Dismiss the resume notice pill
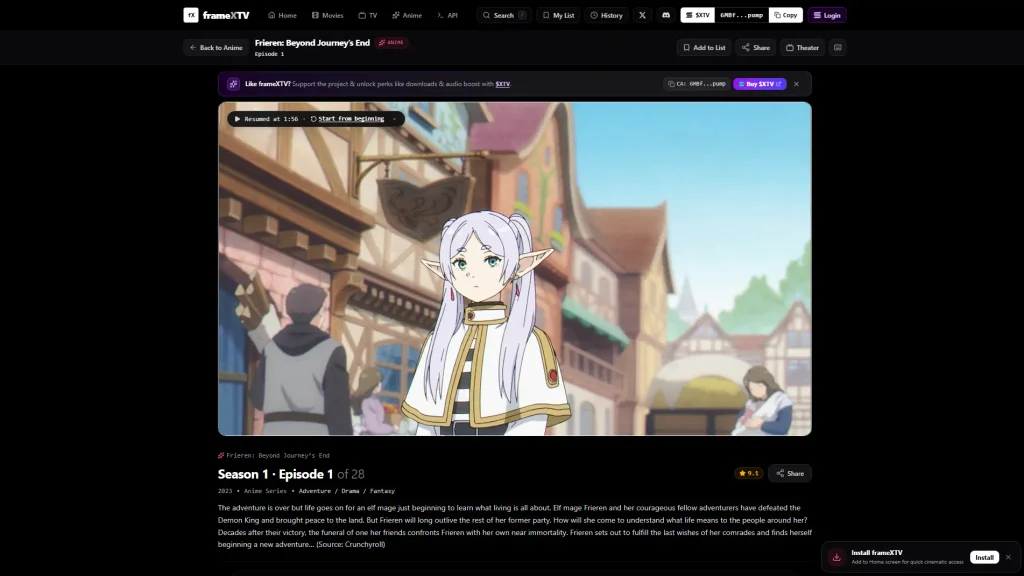Image resolution: width=1024 pixels, height=576 pixels. (x=394, y=119)
